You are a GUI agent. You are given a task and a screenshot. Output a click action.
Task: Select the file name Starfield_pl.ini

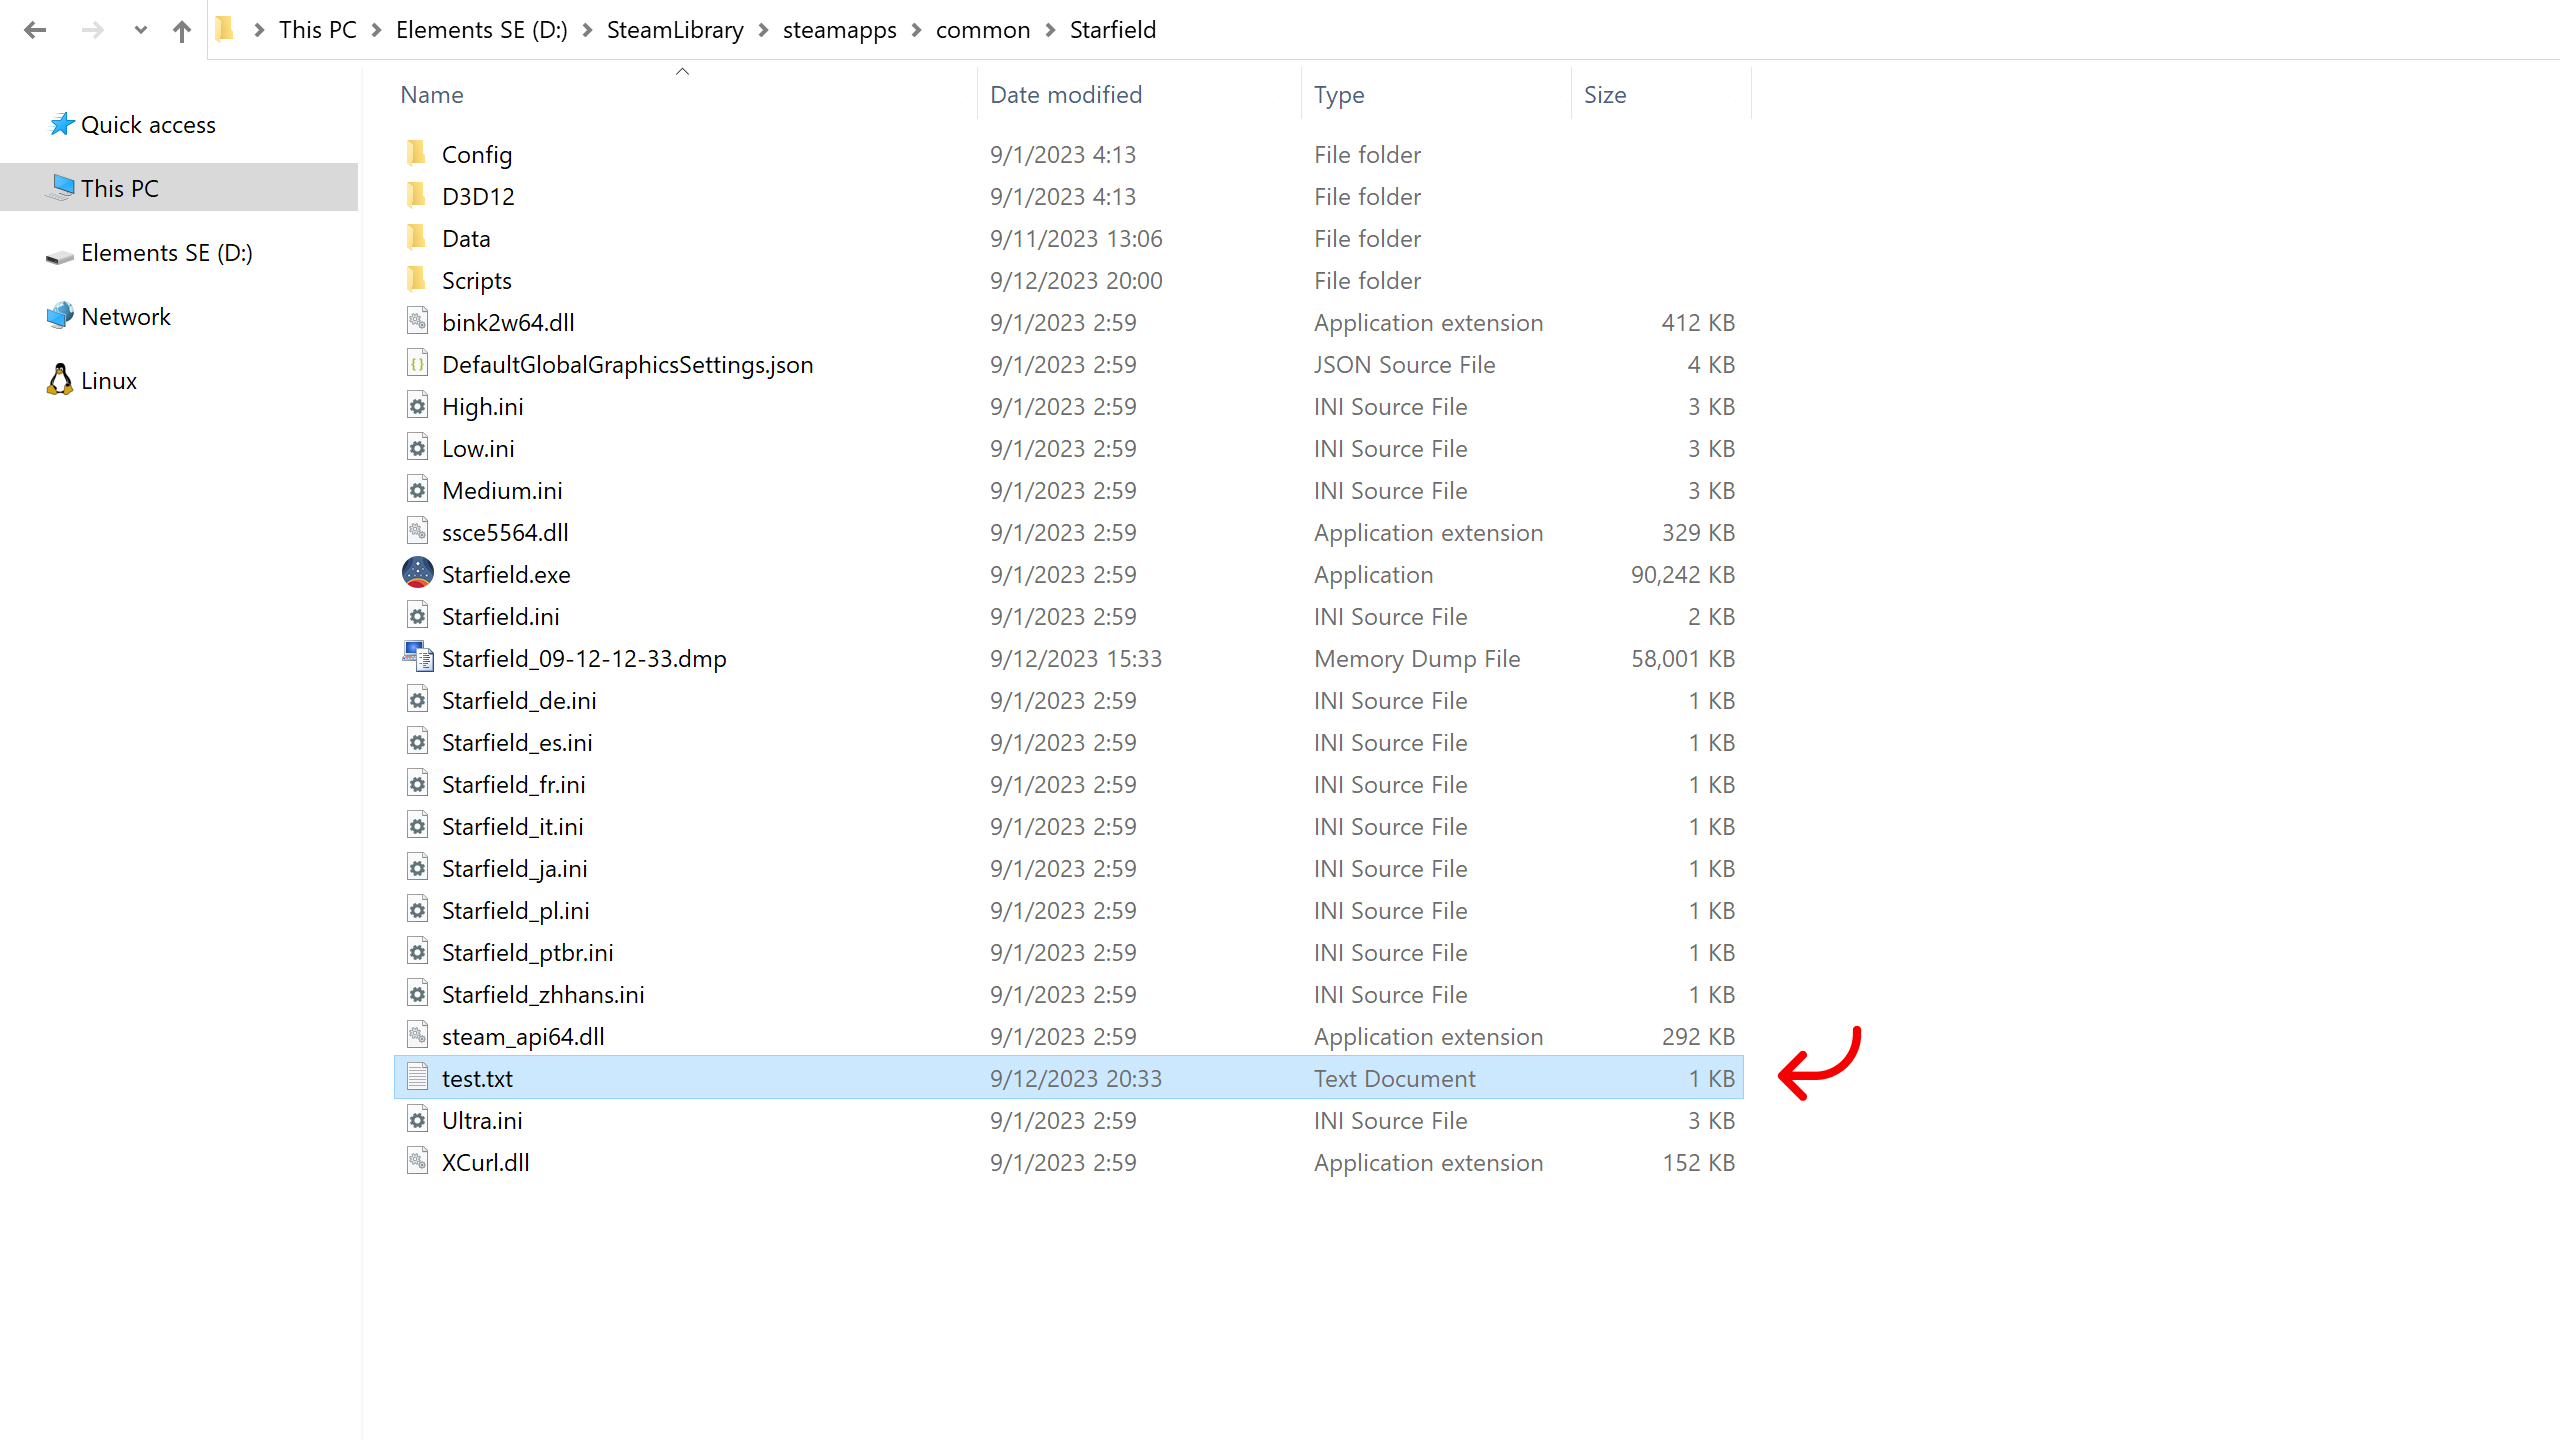click(516, 911)
